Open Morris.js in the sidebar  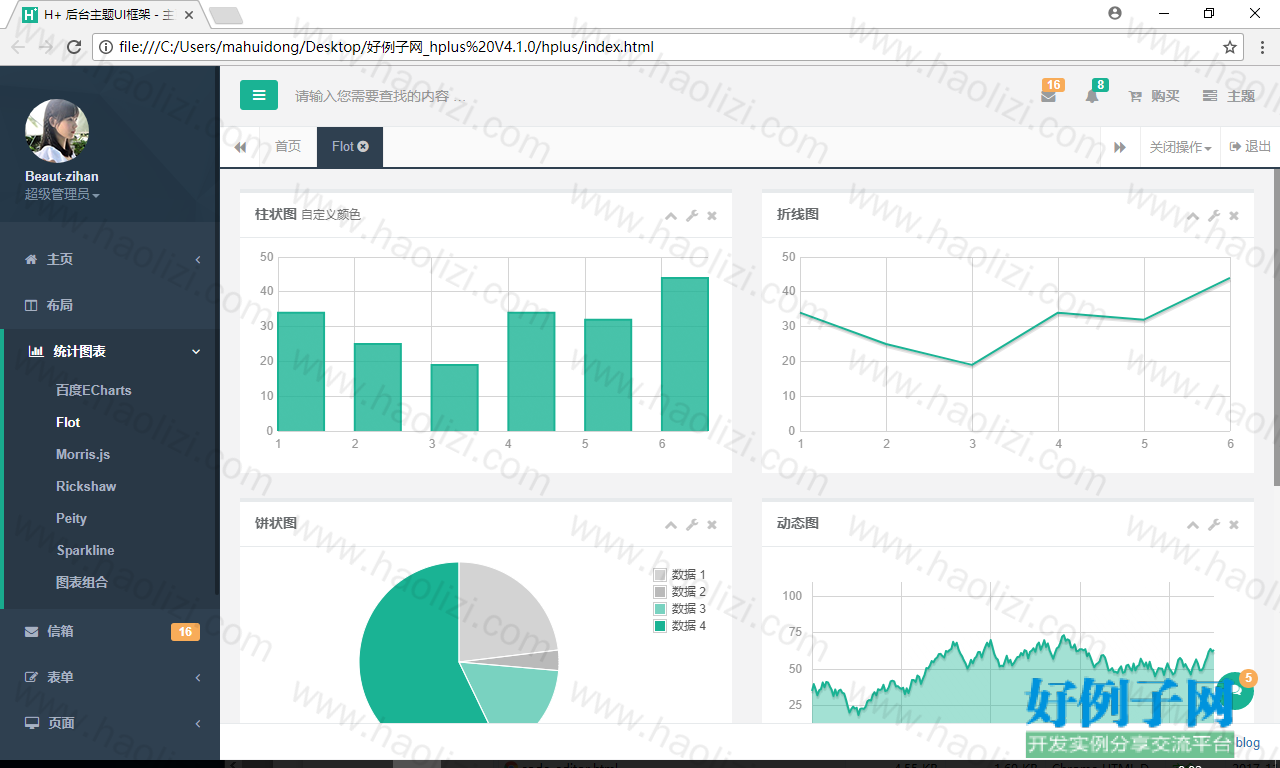pos(83,454)
